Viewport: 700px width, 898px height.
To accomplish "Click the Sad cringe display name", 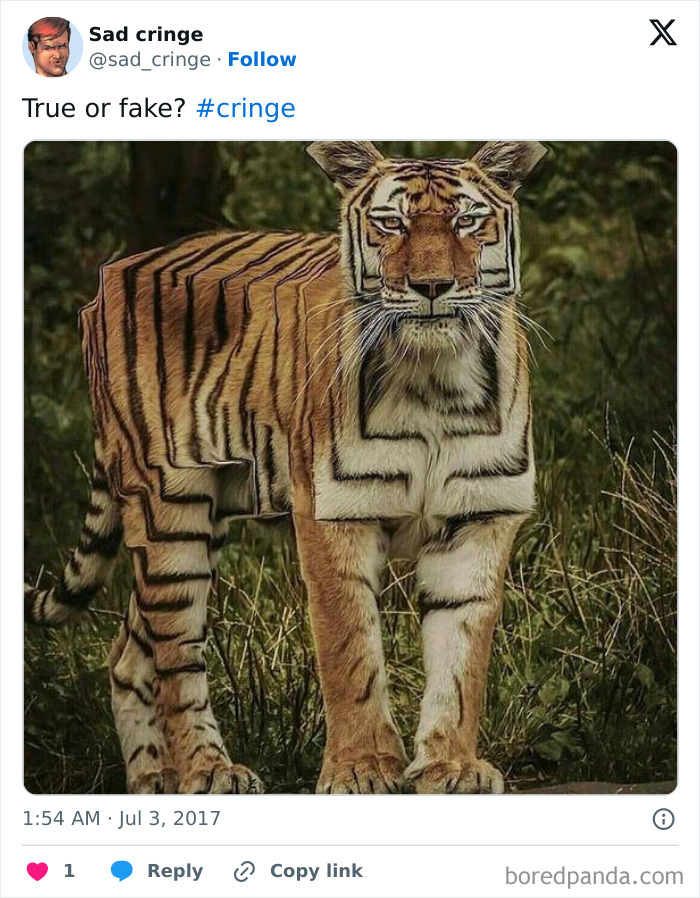I will coord(146,34).
